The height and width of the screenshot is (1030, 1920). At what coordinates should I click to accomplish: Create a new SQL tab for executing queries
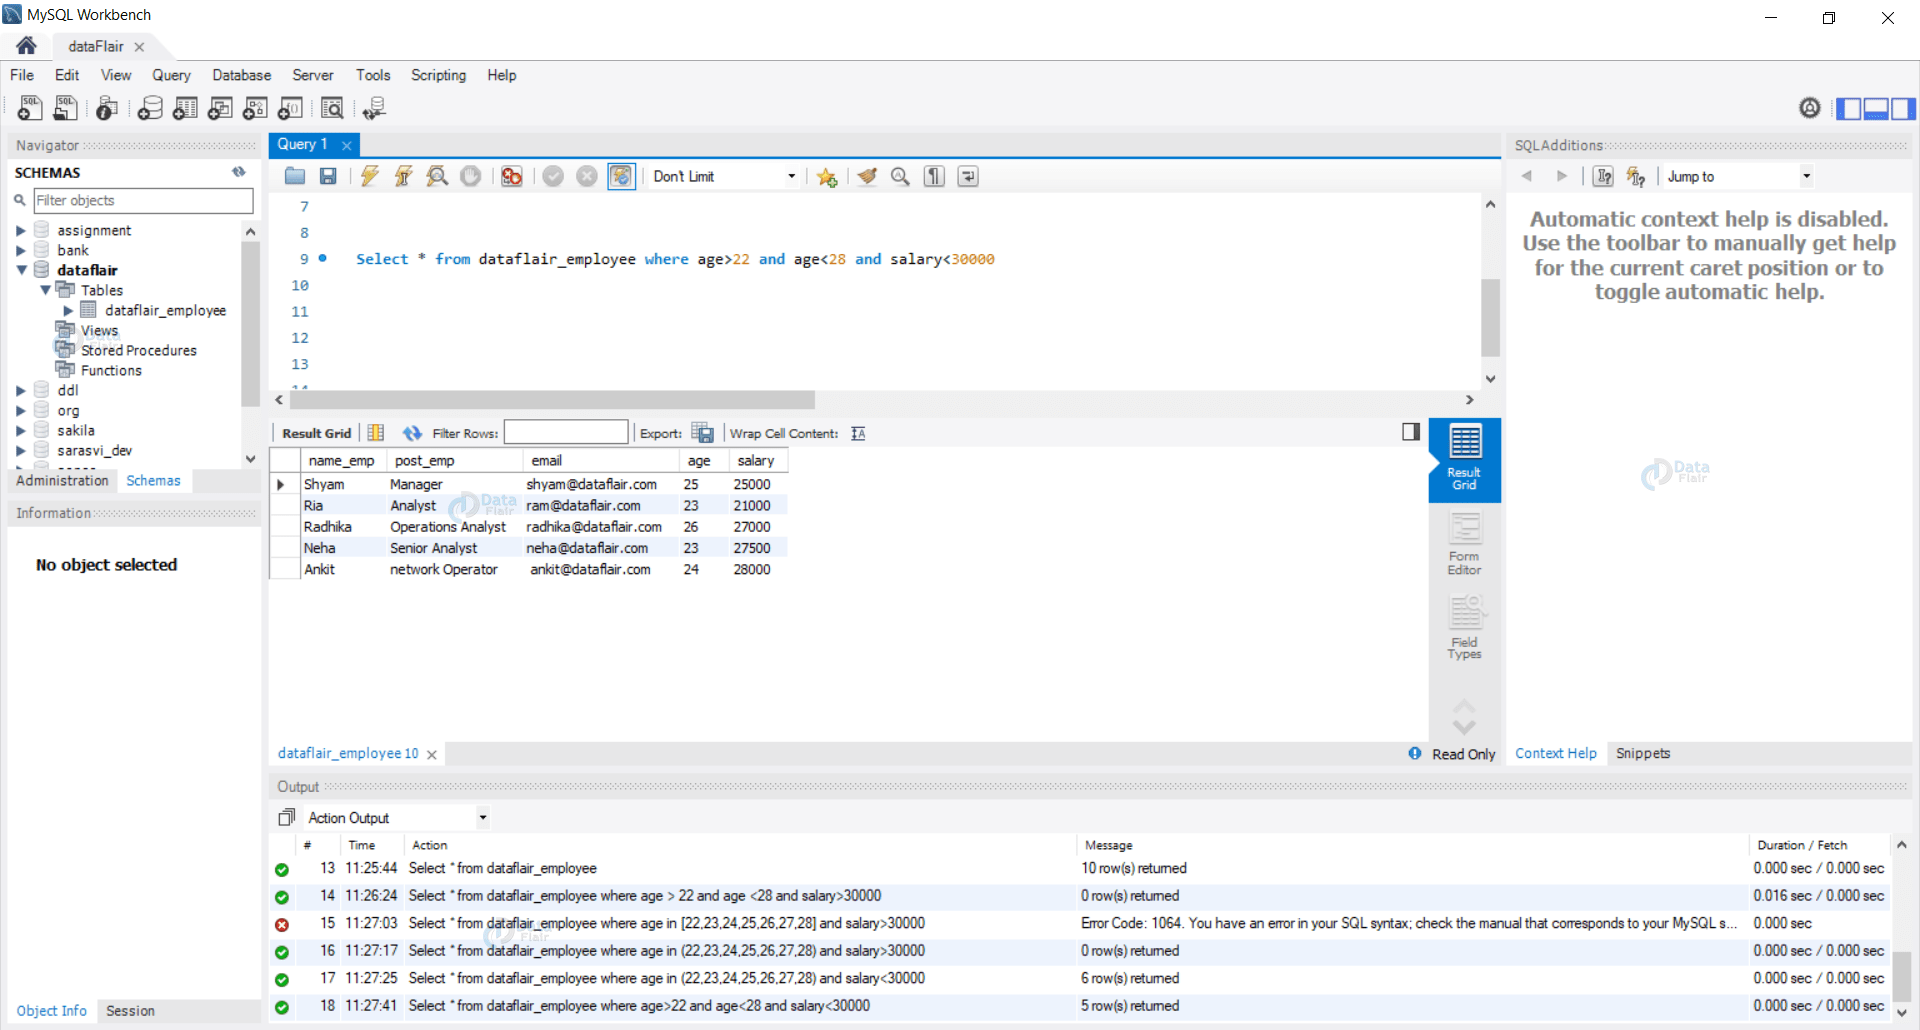(29, 108)
